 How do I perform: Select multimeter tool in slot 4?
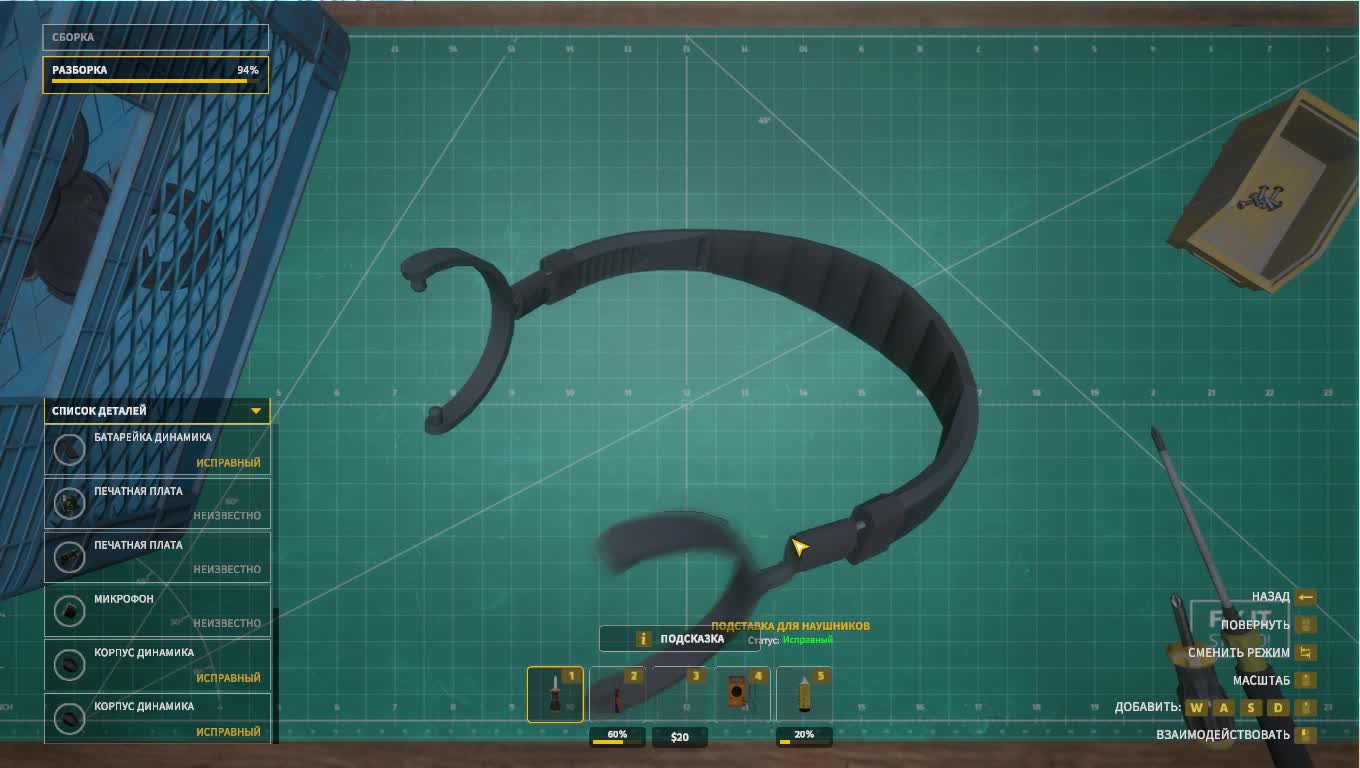742,694
